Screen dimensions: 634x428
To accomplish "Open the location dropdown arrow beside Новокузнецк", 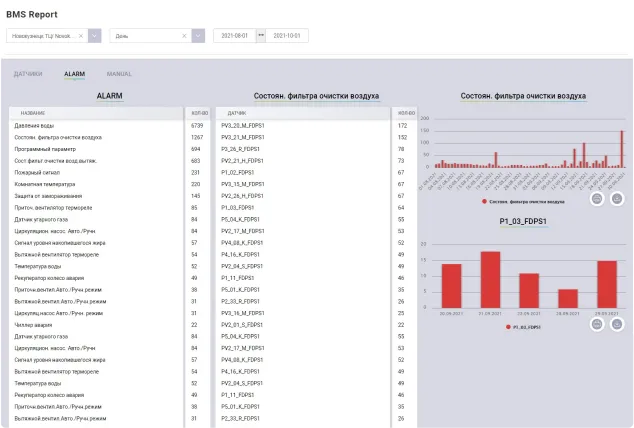I will (96, 35).
